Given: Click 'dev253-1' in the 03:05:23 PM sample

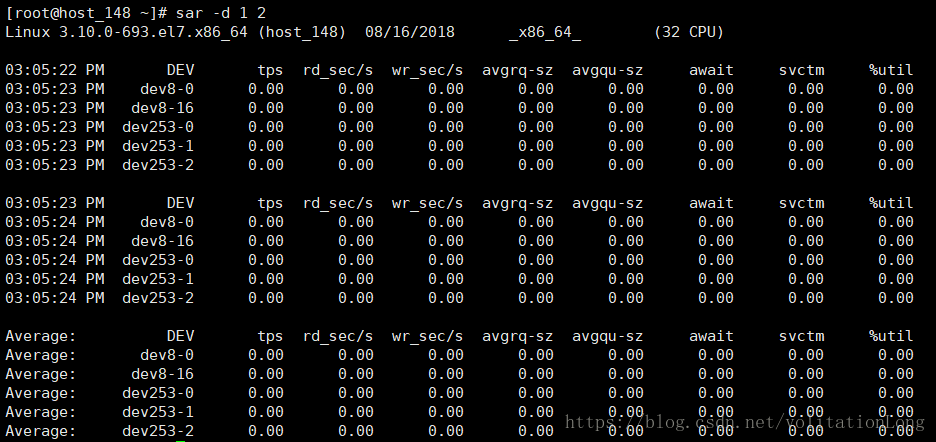Looking at the screenshot, I should (158, 146).
